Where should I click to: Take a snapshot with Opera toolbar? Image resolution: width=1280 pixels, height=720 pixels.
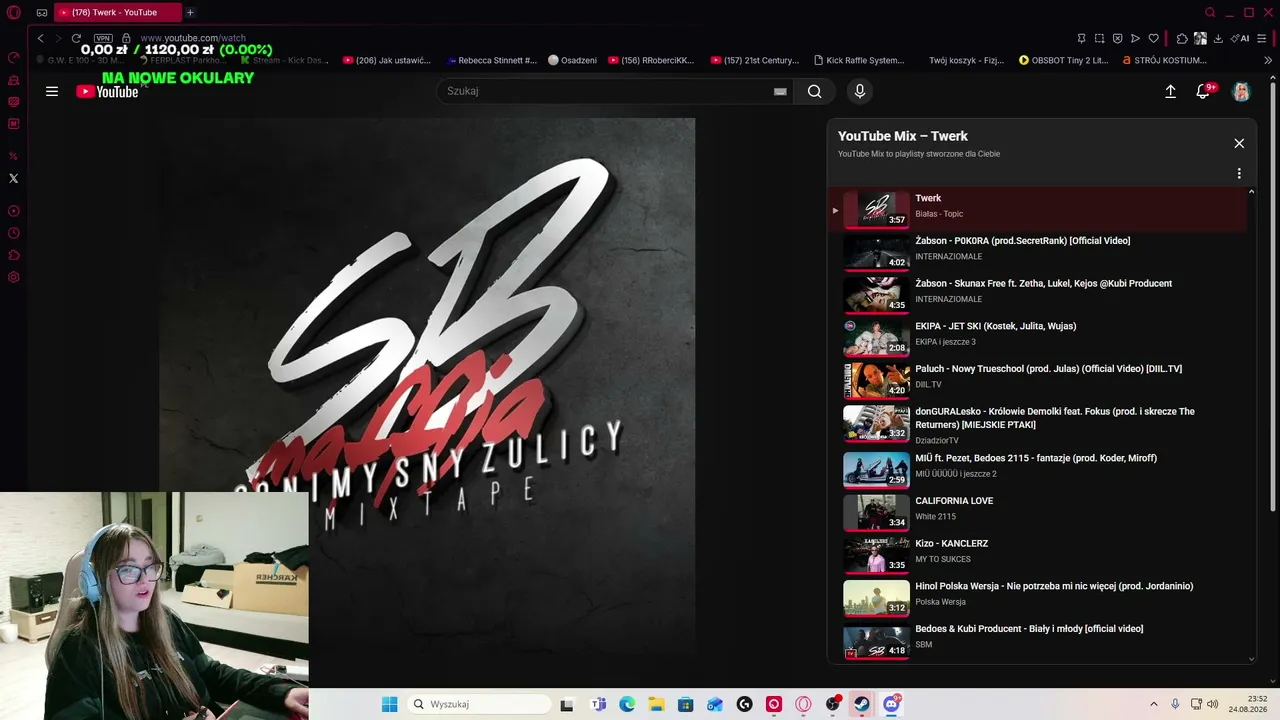[x=1099, y=38]
